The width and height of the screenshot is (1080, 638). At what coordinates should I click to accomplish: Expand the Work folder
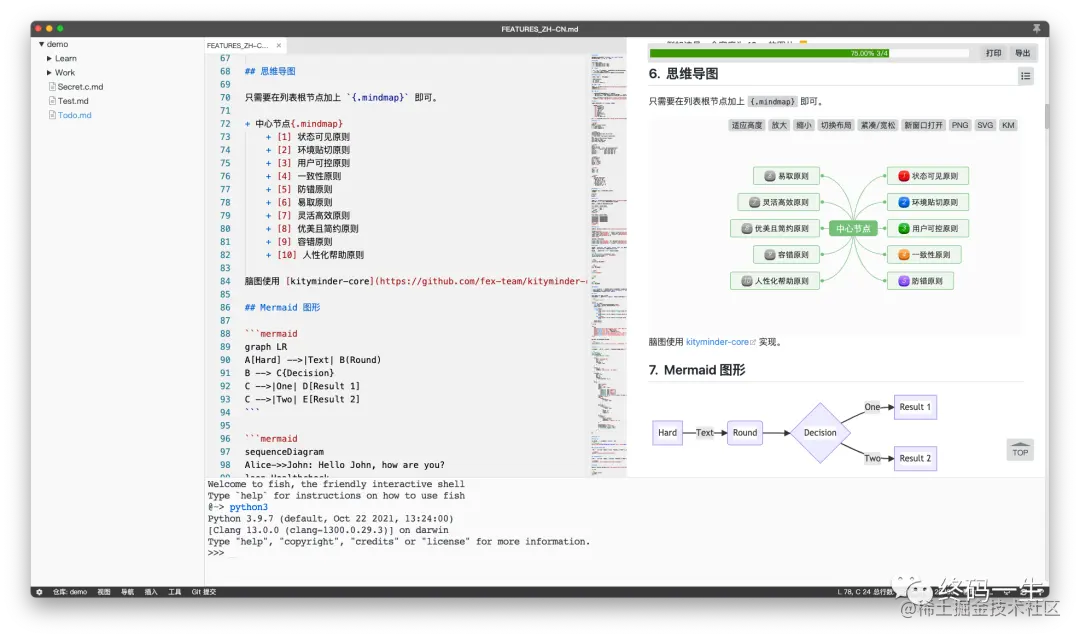[x=49, y=72]
